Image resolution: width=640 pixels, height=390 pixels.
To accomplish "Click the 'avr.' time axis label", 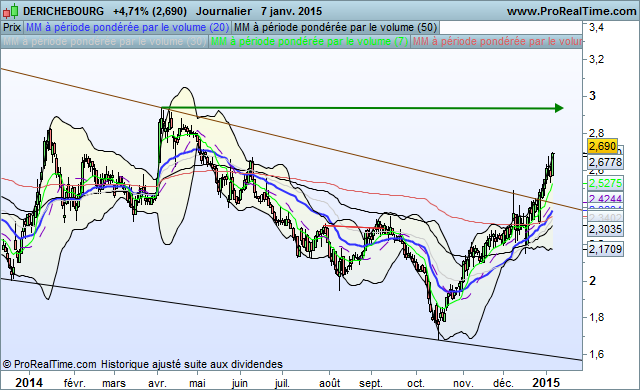I will [158, 383].
